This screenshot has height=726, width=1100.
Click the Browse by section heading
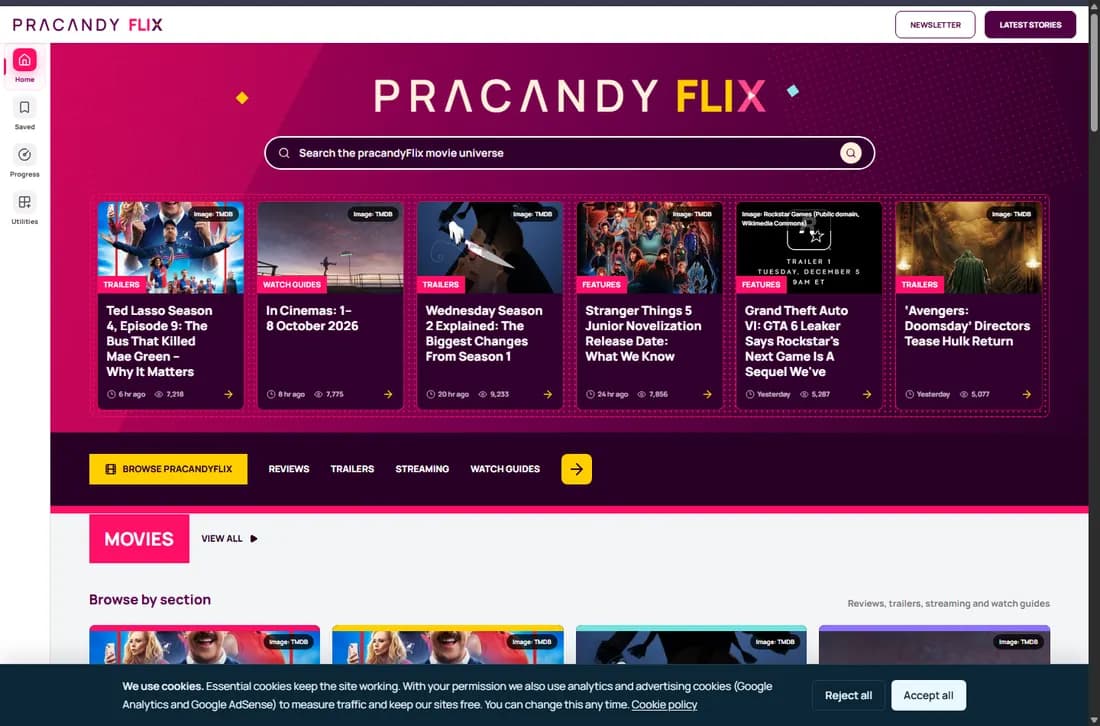click(149, 600)
